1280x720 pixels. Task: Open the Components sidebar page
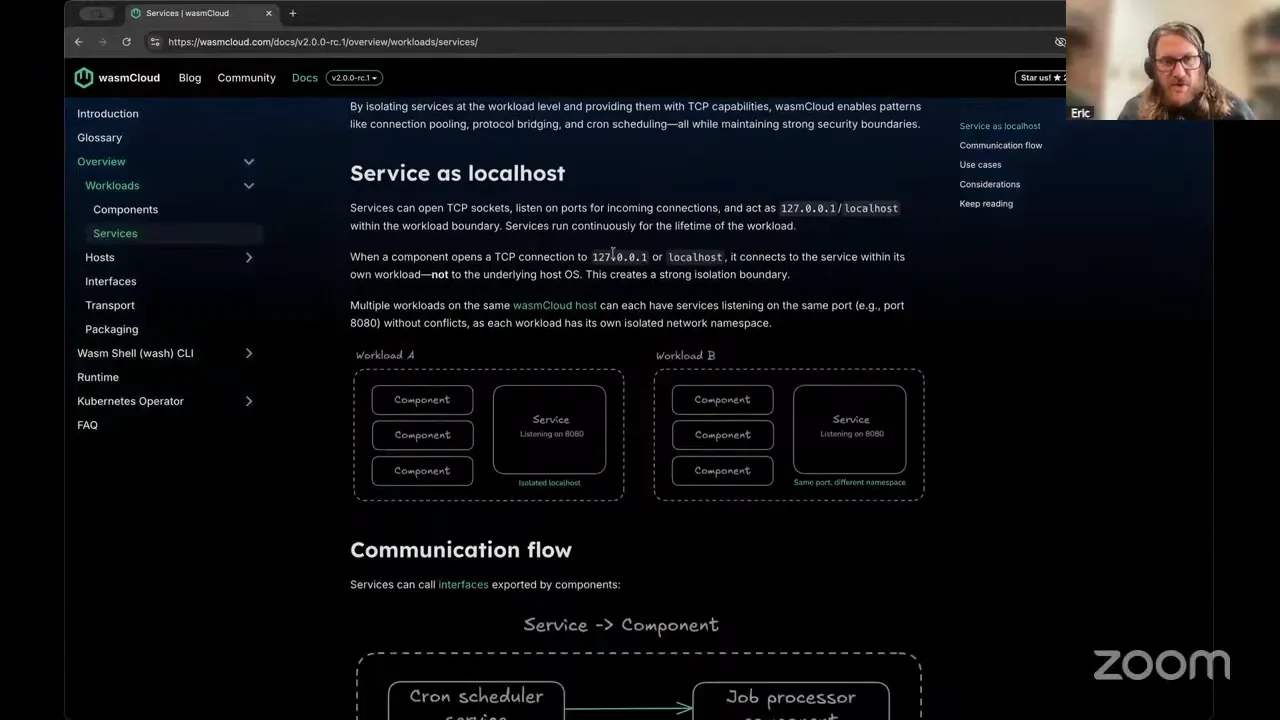[x=125, y=210]
